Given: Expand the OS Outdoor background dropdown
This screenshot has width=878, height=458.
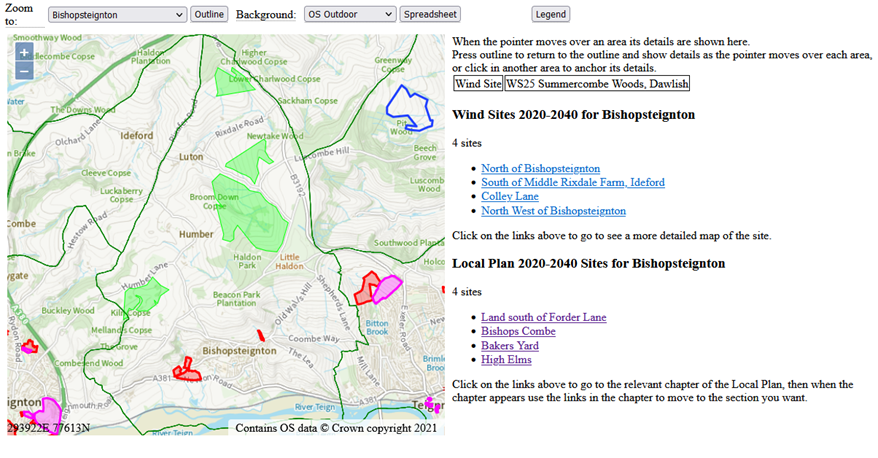Looking at the screenshot, I should [349, 14].
